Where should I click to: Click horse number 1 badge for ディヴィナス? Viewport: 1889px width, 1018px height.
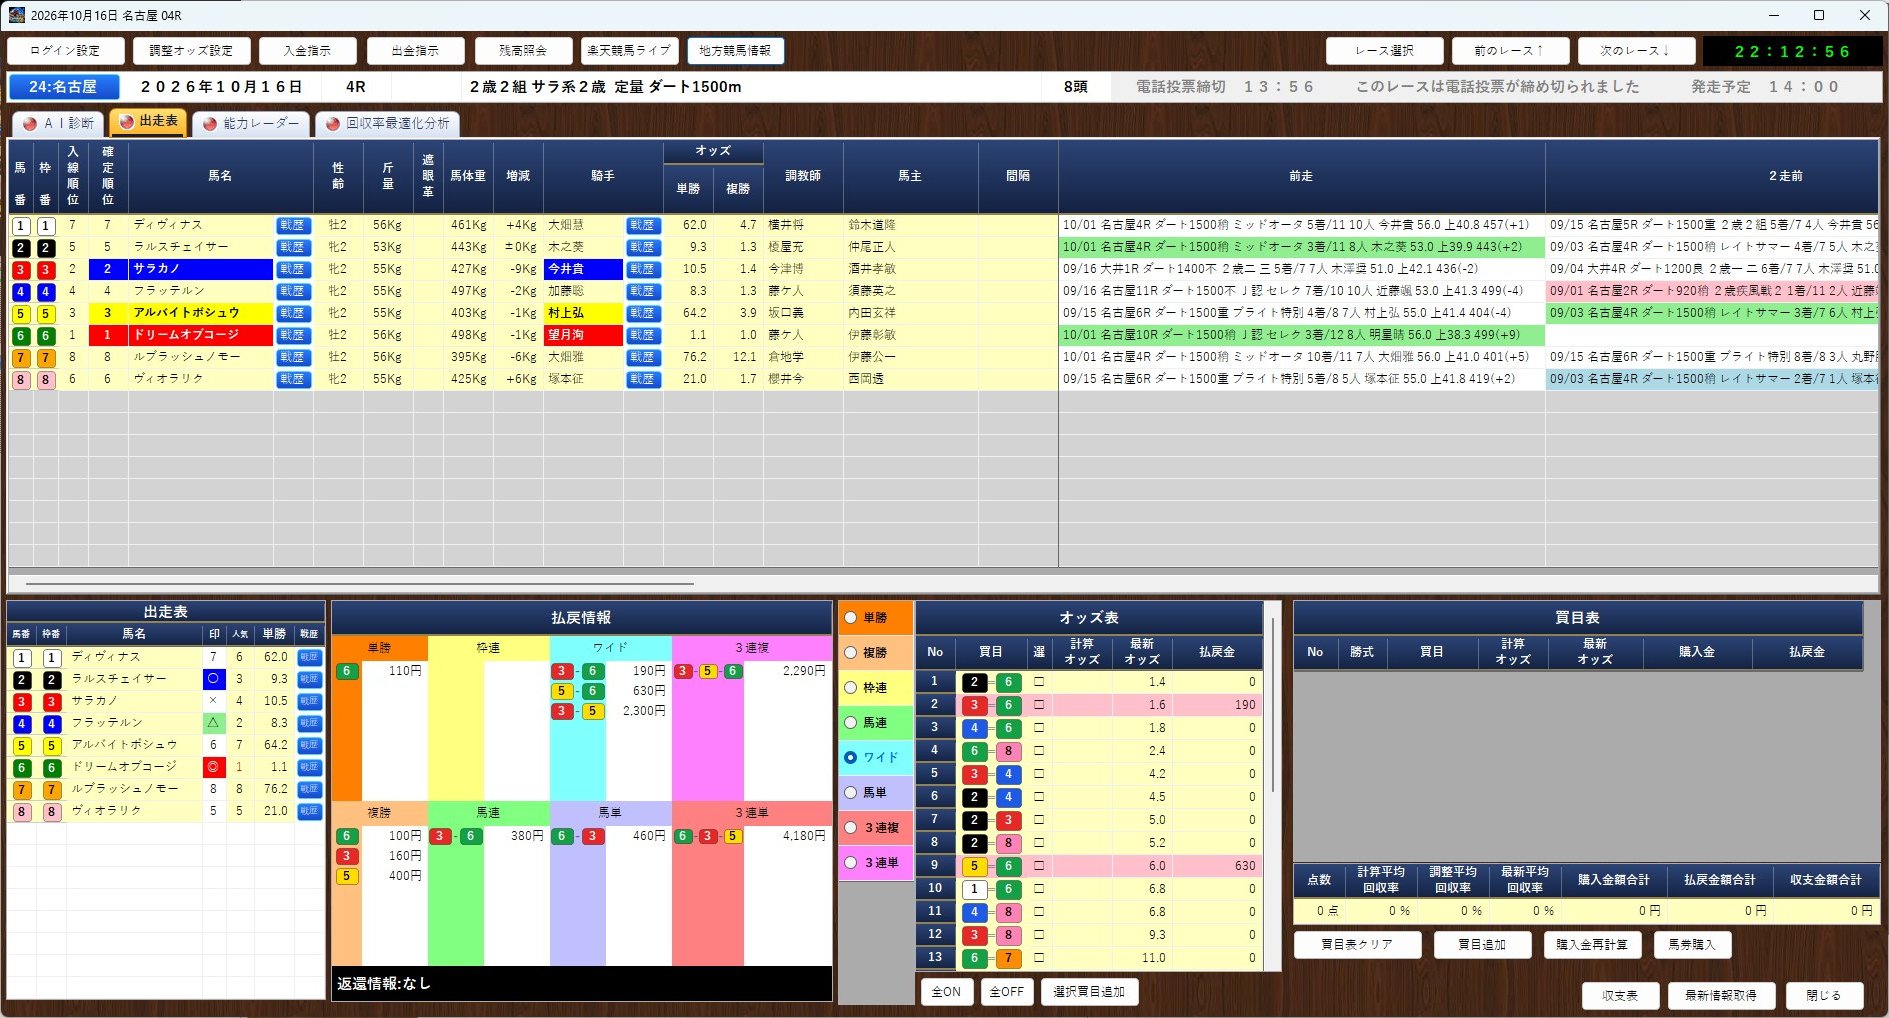click(21, 225)
